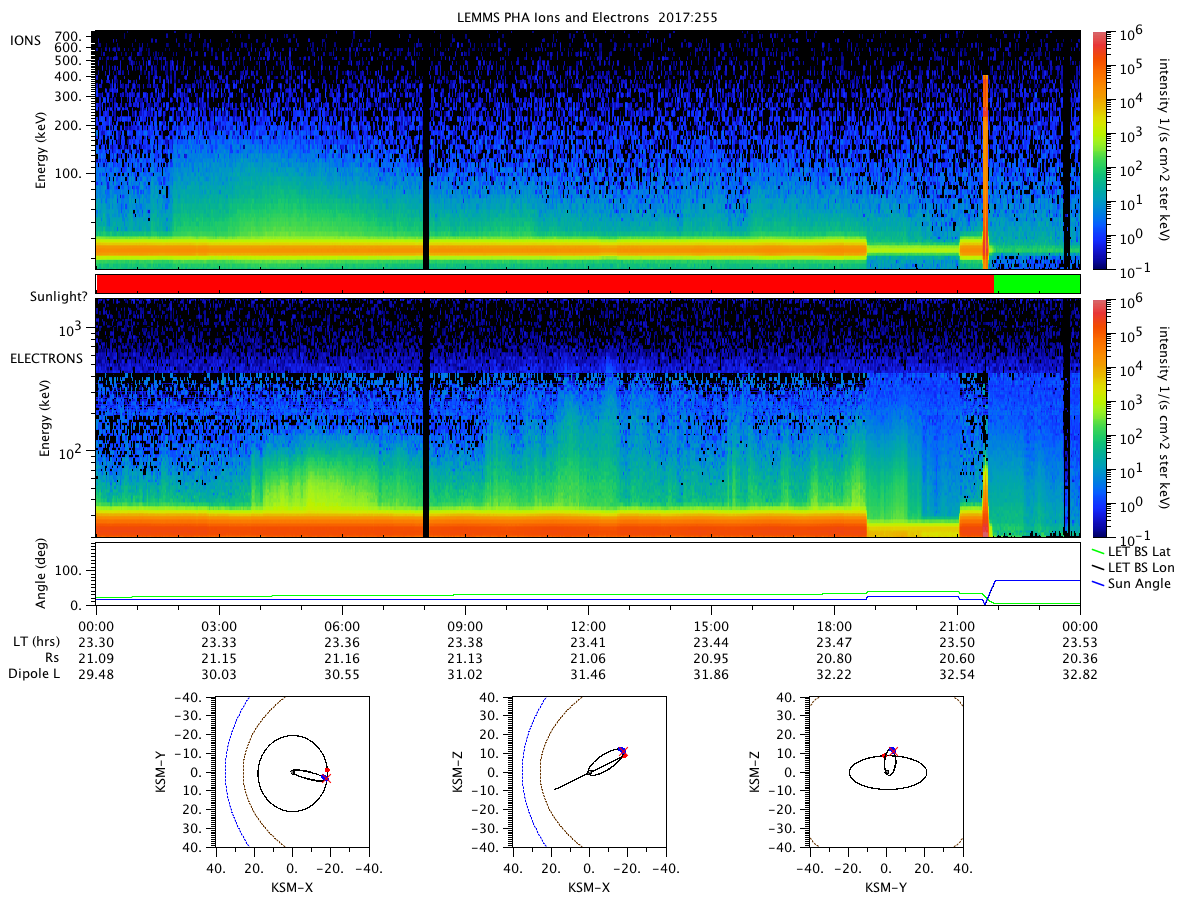Click the ions intensity color bar

[1100, 150]
